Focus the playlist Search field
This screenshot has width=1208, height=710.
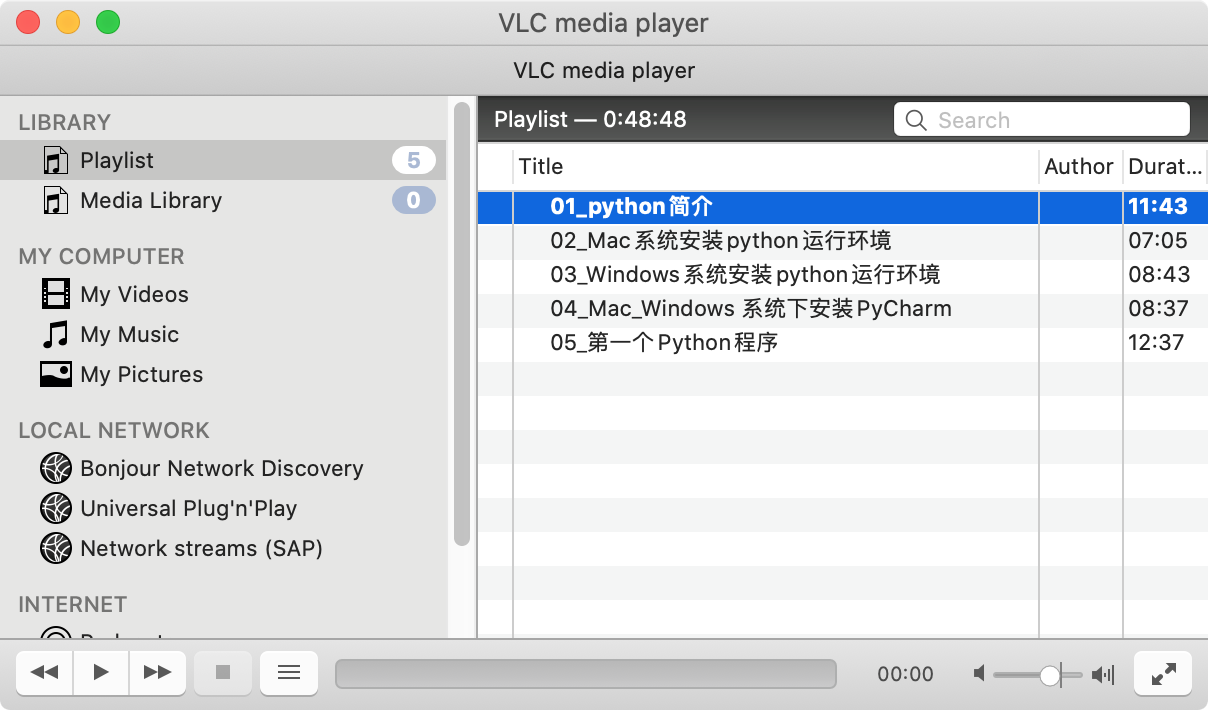[x=1041, y=120]
